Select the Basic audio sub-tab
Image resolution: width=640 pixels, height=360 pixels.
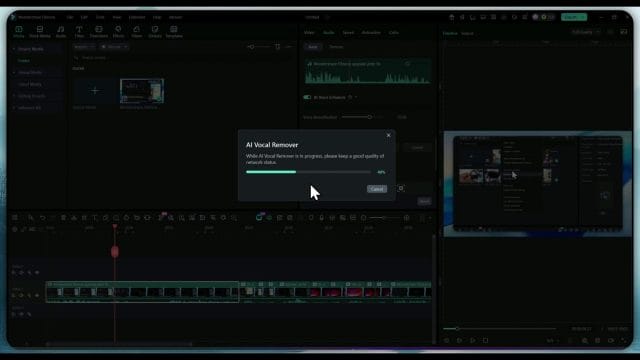[313, 47]
